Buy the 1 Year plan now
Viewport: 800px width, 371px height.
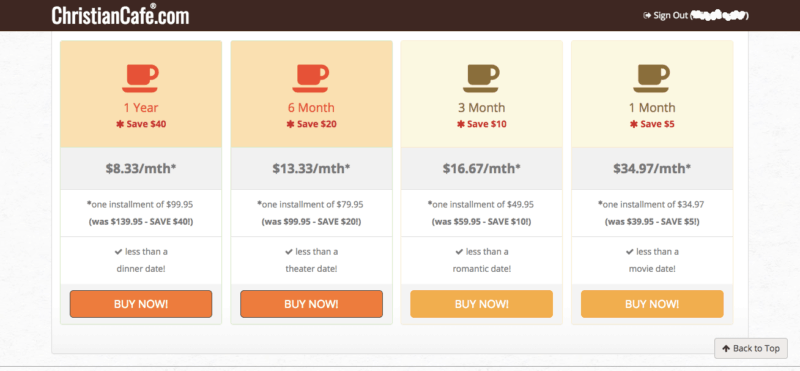coord(141,304)
